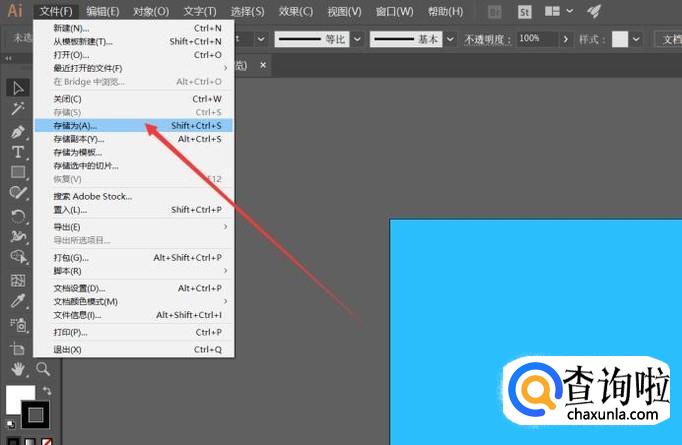Open the style dropdown arrow

[x=636, y=40]
